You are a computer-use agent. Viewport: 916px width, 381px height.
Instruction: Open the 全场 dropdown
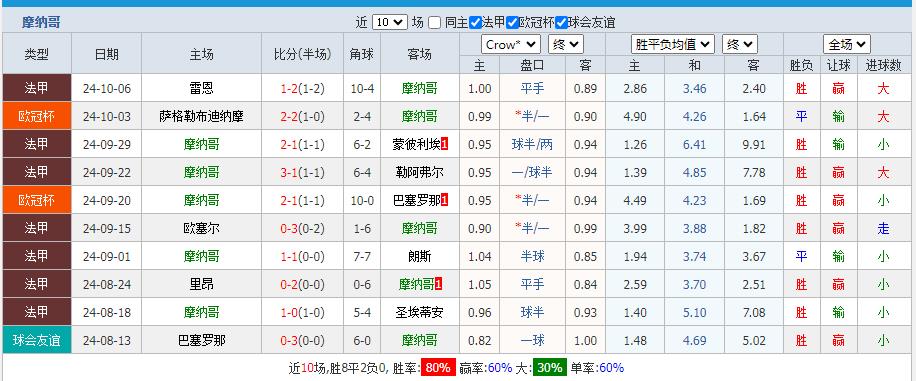(846, 44)
